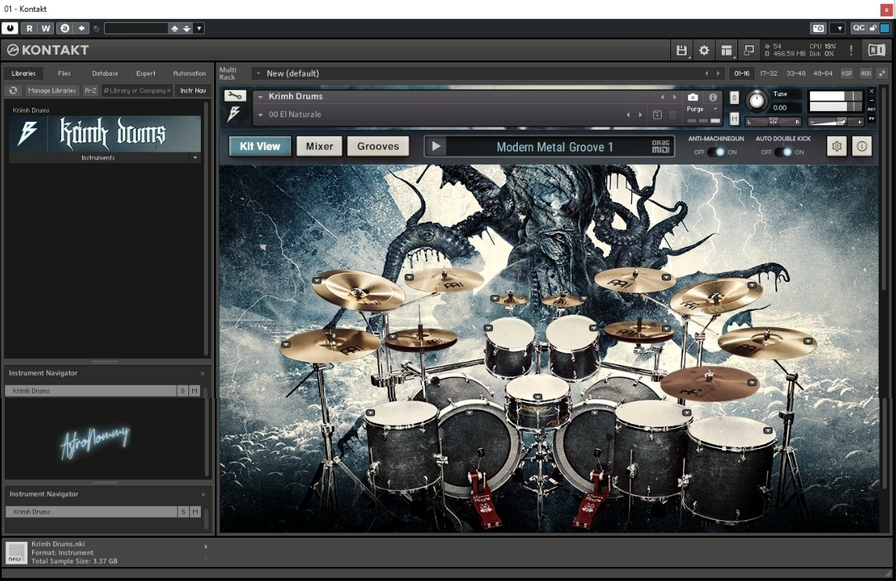Toggle the Anti-Machinegun switch
This screenshot has width=896, height=581.
[x=714, y=152]
